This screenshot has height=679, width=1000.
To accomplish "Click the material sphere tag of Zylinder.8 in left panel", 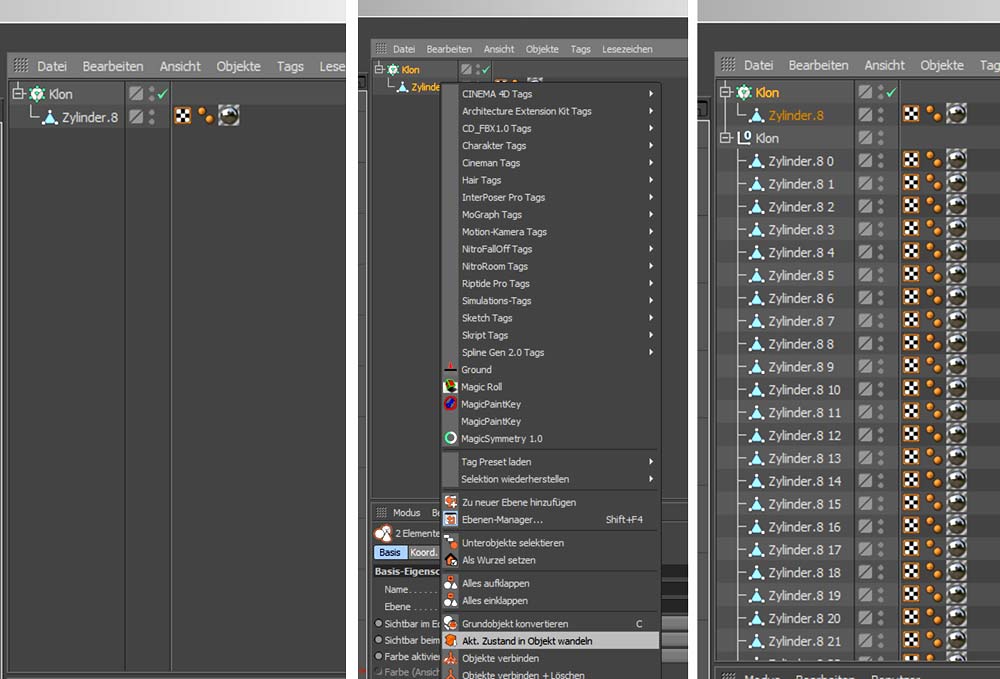I will point(229,115).
